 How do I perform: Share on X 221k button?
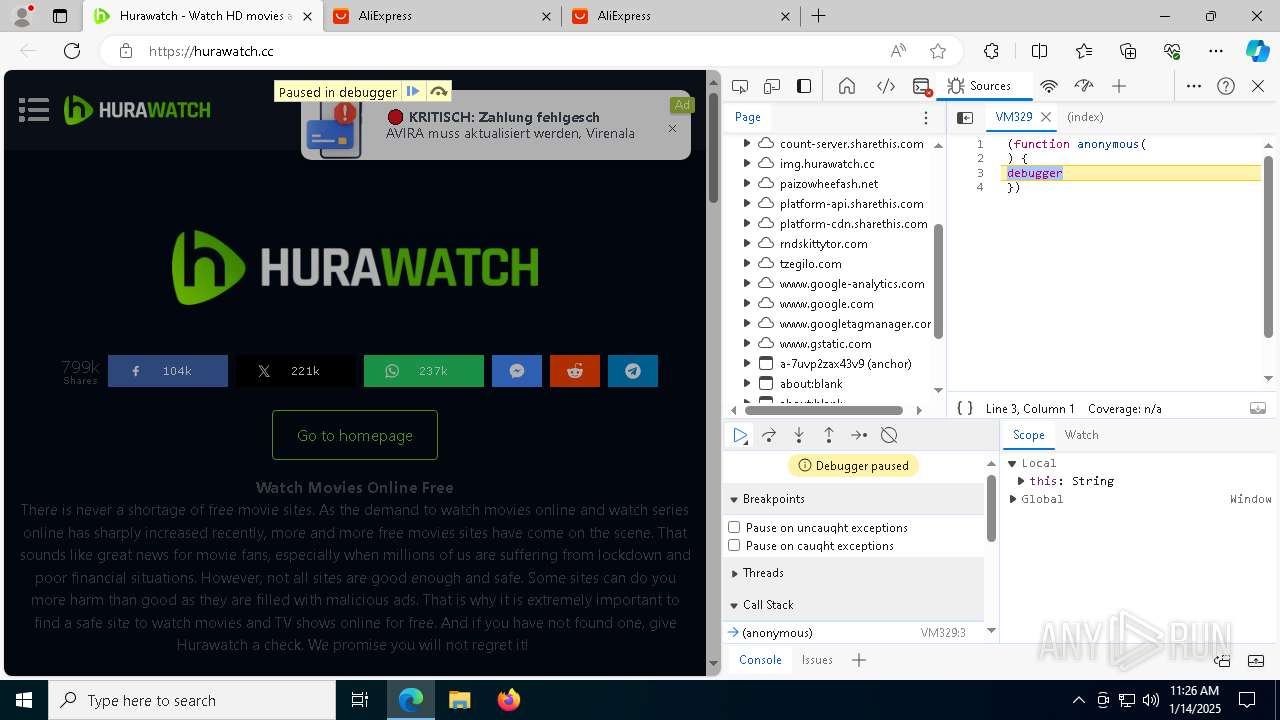coord(296,371)
